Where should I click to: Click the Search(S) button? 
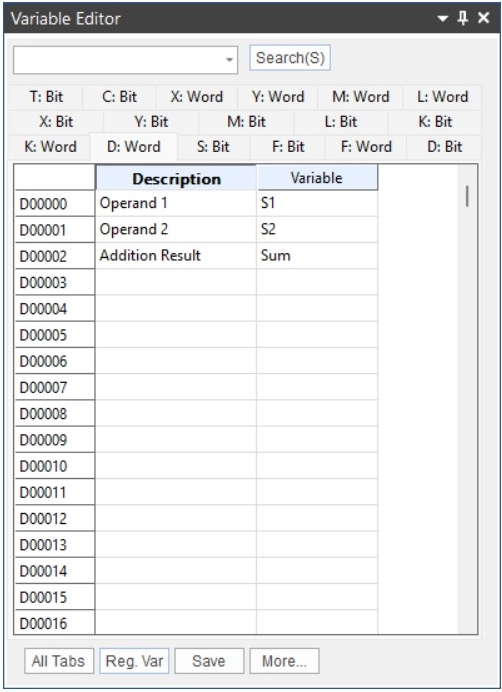290,58
